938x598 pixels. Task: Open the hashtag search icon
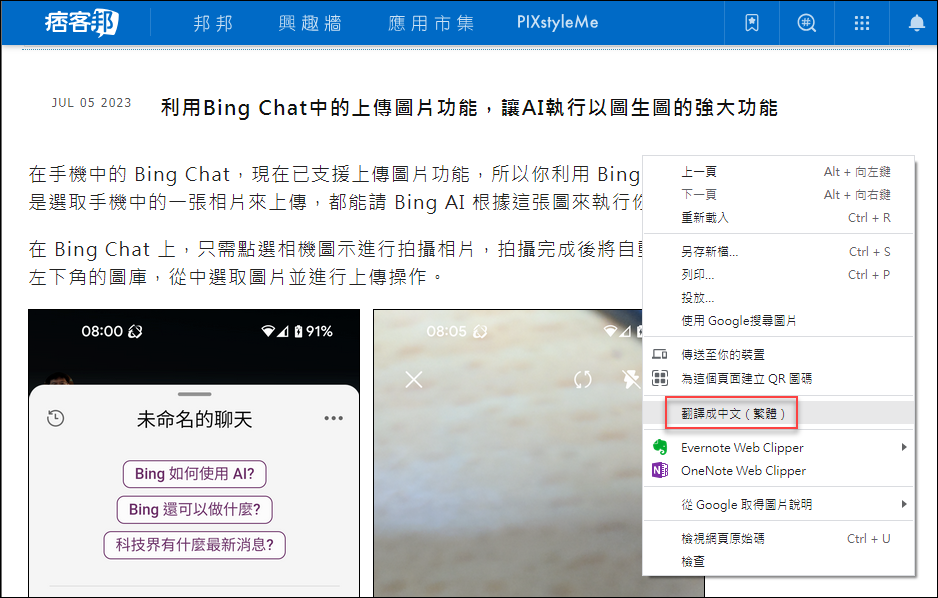pos(806,23)
